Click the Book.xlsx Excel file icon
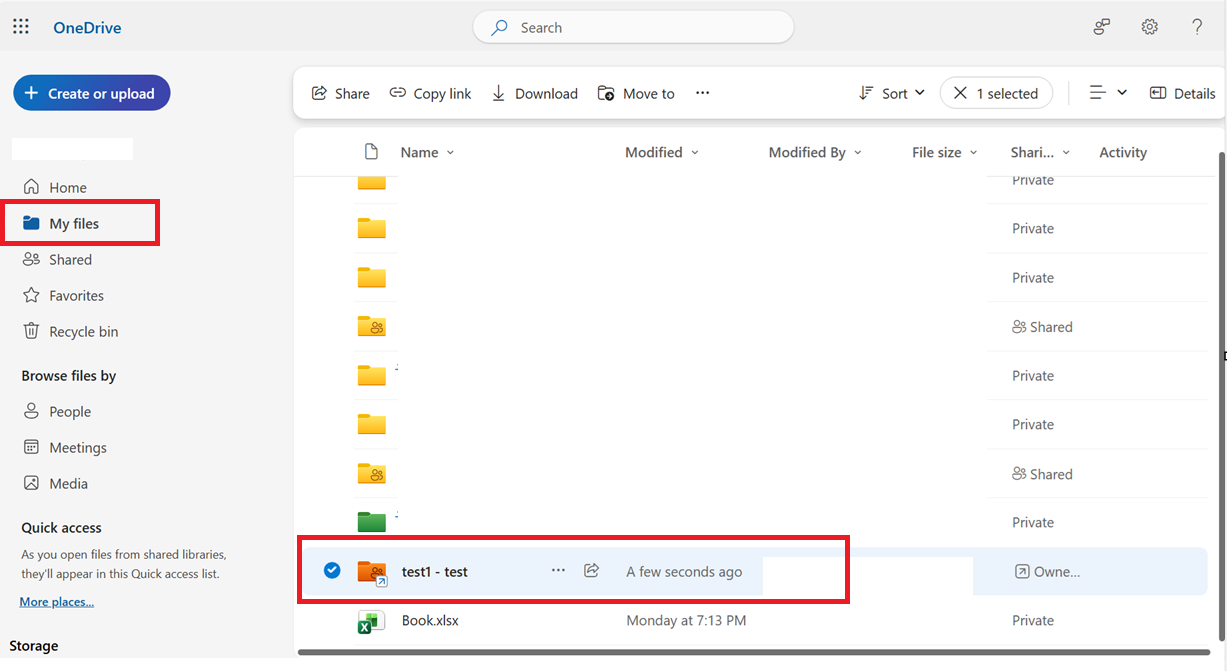1227x671 pixels. pos(371,621)
